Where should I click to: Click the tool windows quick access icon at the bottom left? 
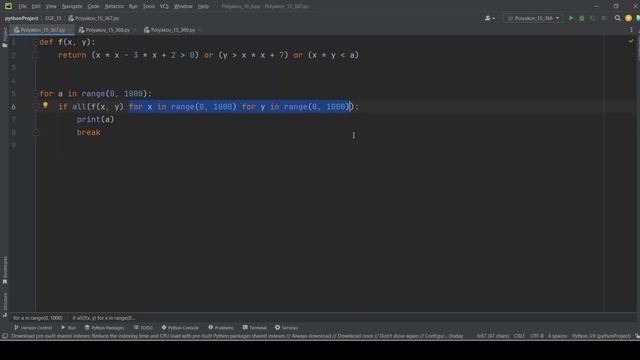(x=5, y=336)
